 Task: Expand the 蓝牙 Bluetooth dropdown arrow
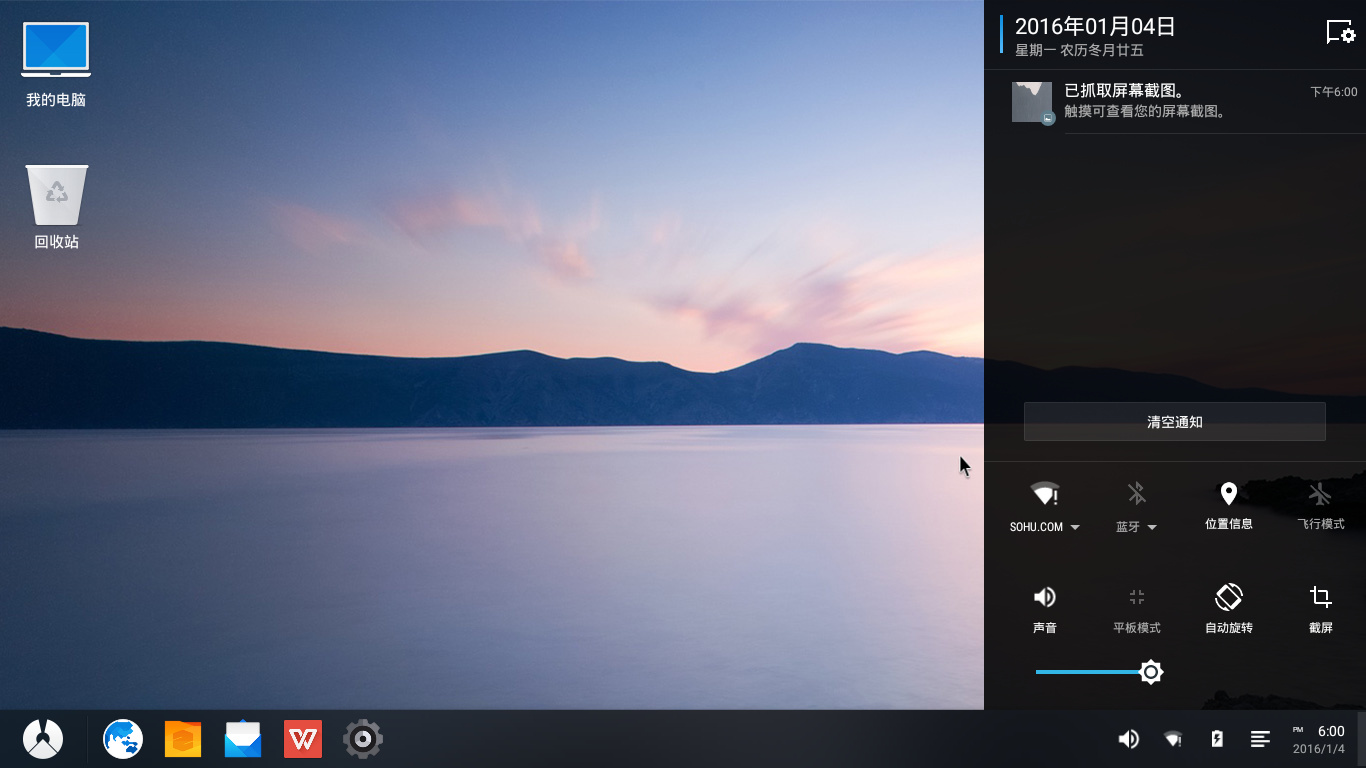[1152, 527]
